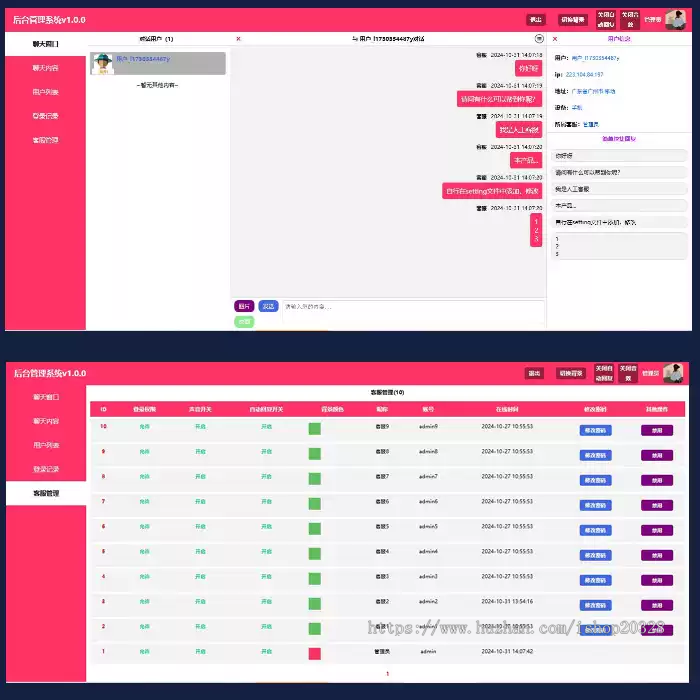Open 聊天窗口 in 客服管理 screen sidebar
700x700 pixels.
(46, 397)
